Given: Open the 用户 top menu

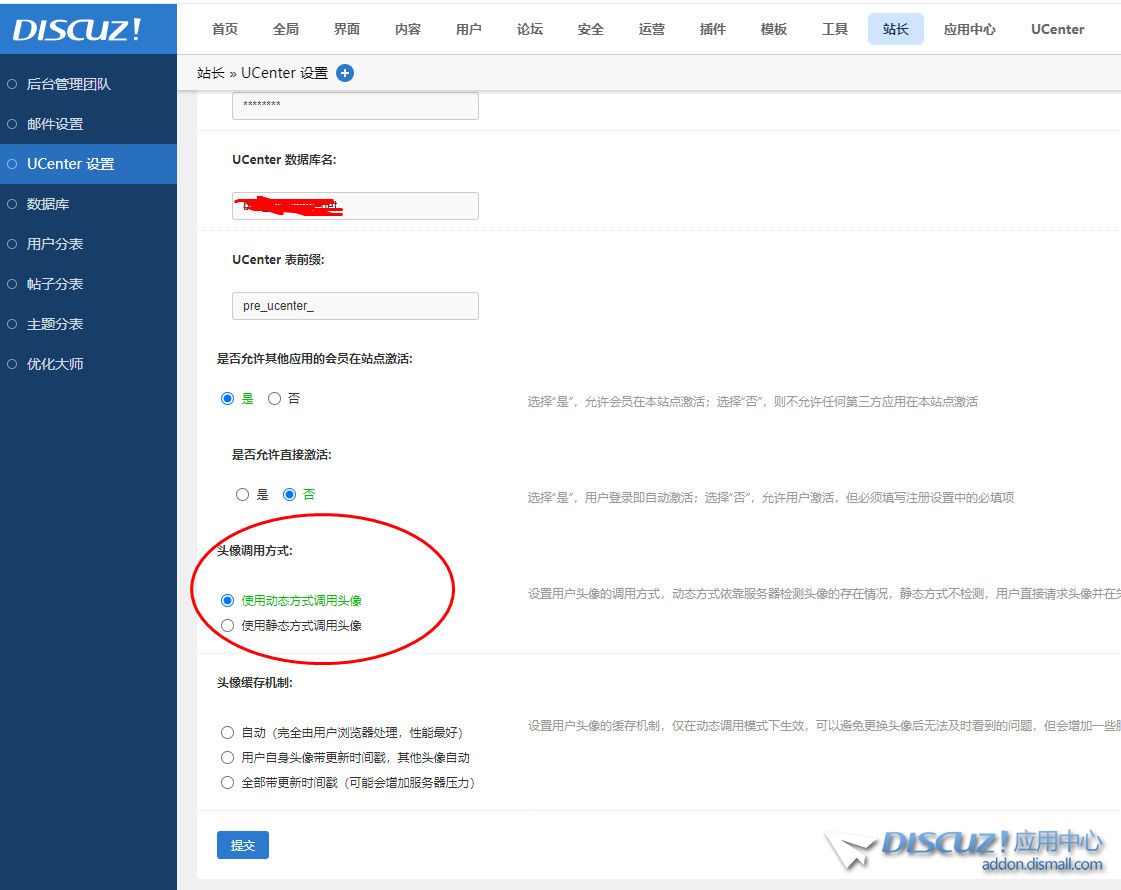Looking at the screenshot, I should [x=469, y=29].
